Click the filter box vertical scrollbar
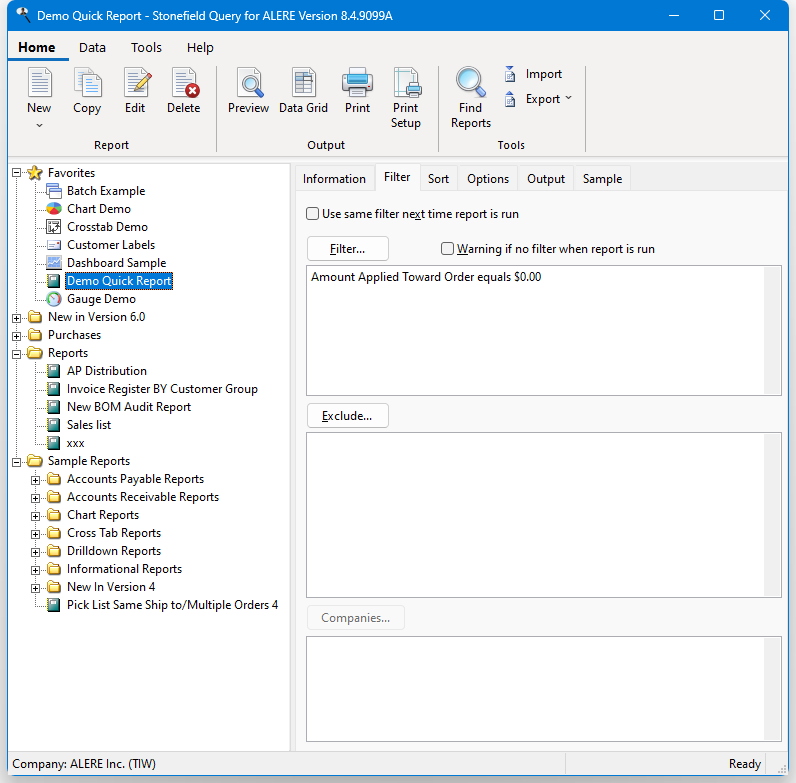The width and height of the screenshot is (796, 783). pos(772,330)
